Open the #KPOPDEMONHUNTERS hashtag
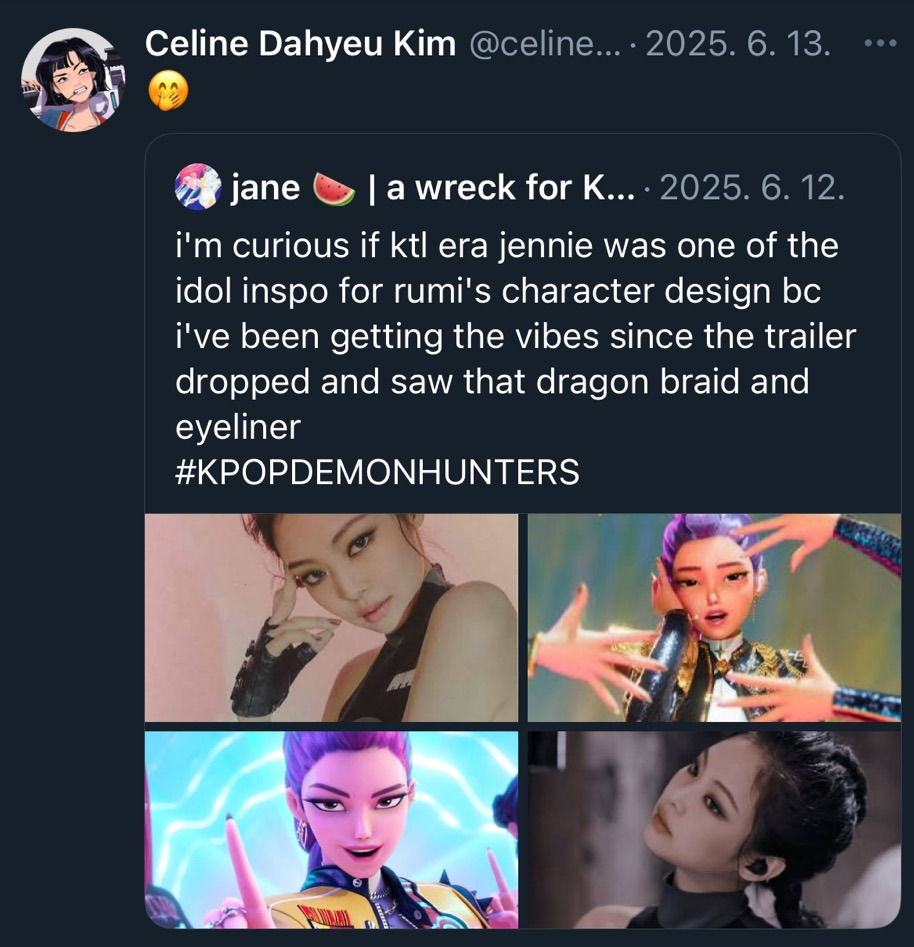The height and width of the screenshot is (947, 914). [x=377, y=472]
